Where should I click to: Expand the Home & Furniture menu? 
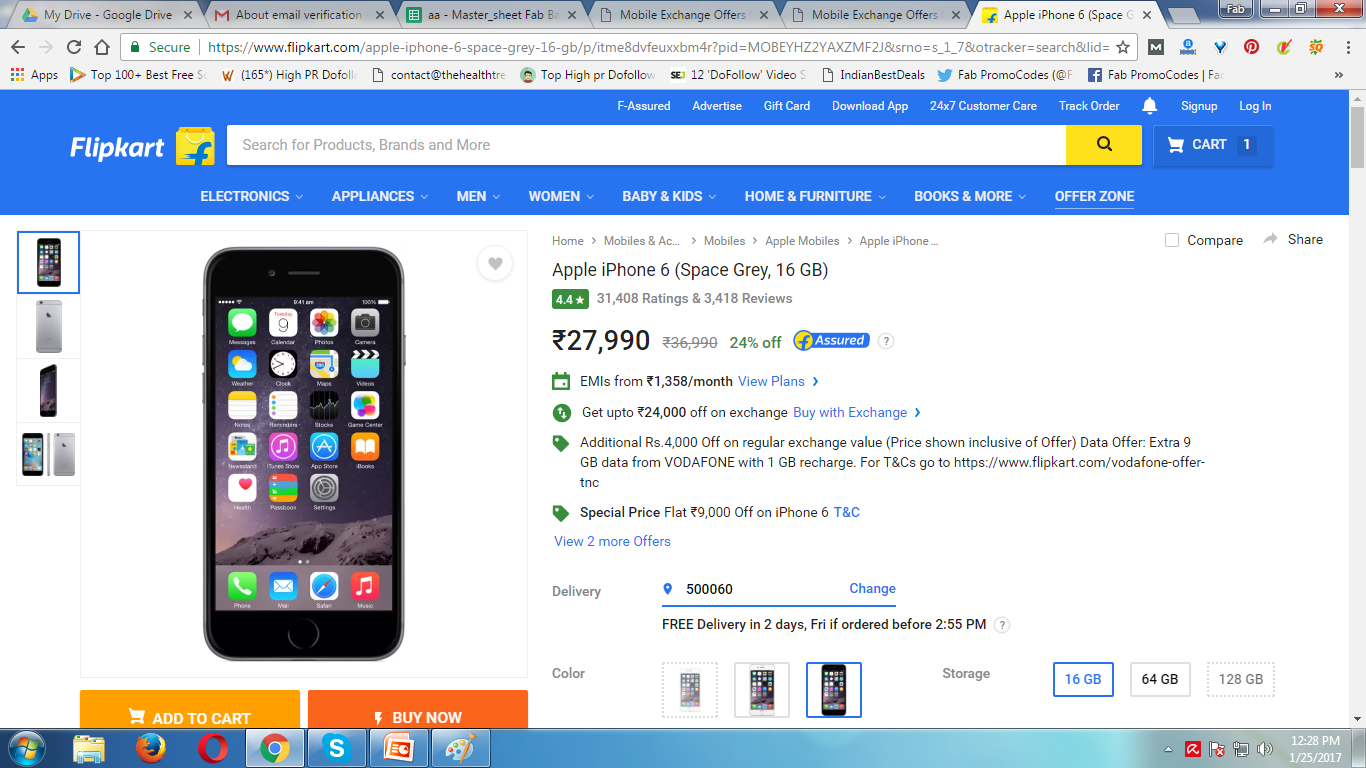tap(815, 196)
